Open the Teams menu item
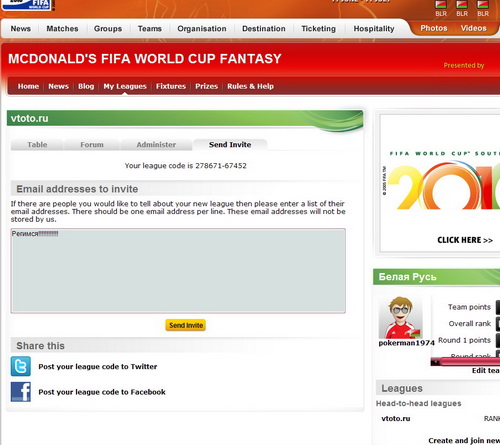Viewport: 500px width, 445px height. click(x=150, y=29)
